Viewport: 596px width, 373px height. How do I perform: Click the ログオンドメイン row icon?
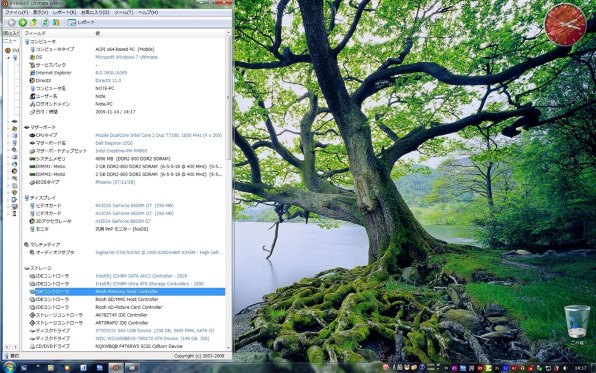[32, 104]
